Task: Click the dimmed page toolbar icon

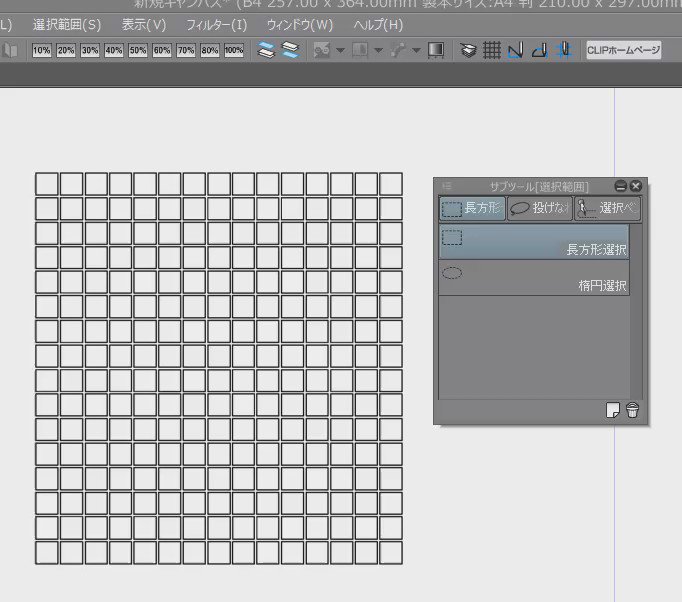Action: [360, 50]
